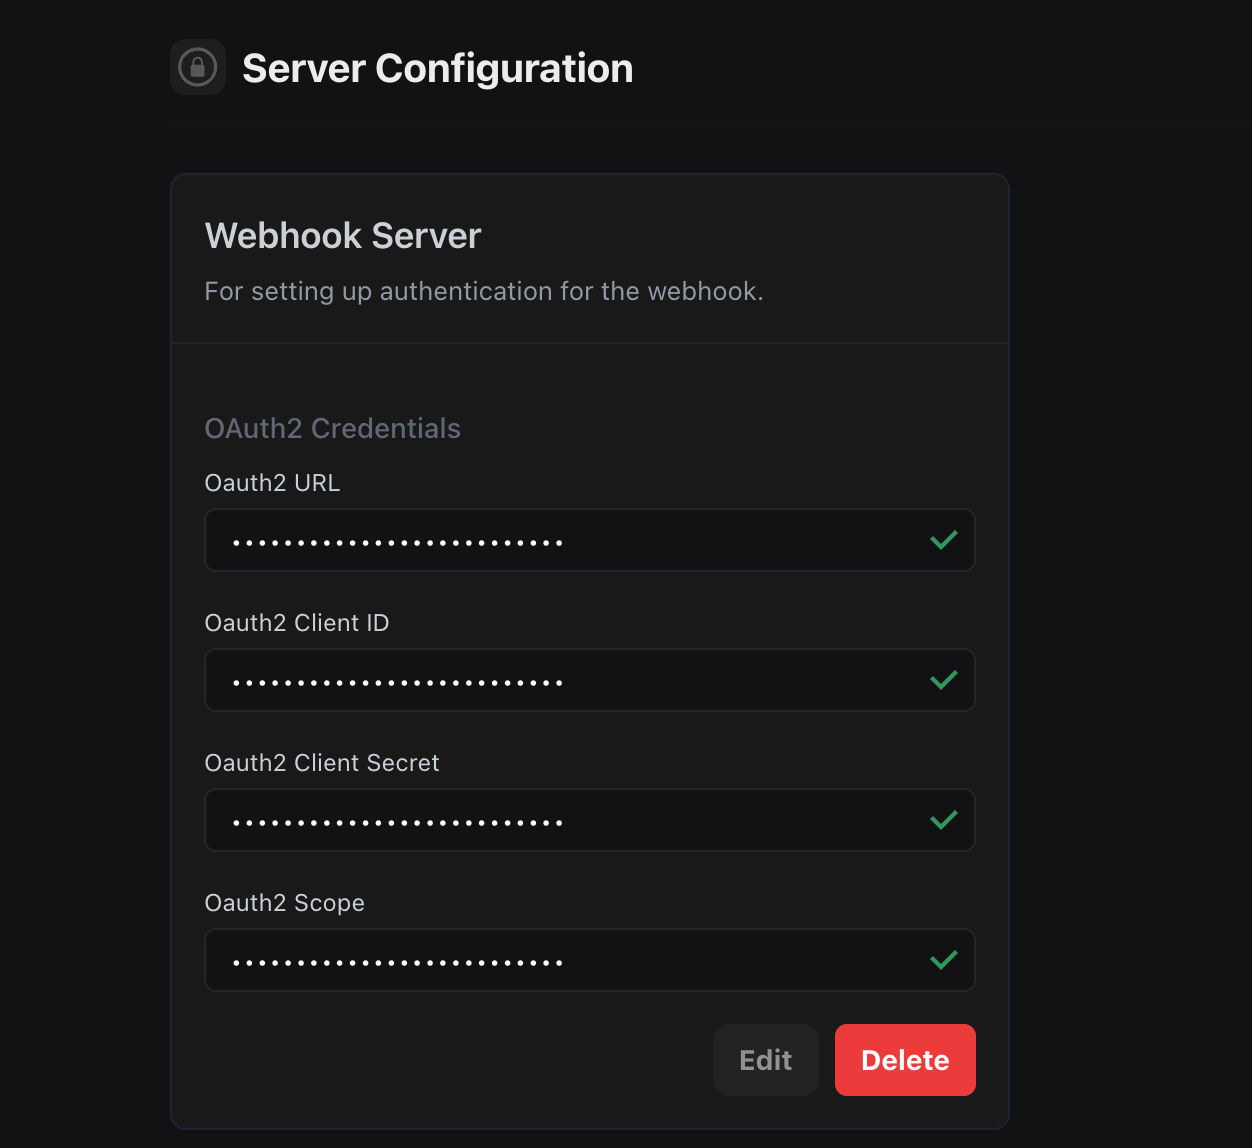Click the Oauth2 Client Secret label

coord(322,763)
